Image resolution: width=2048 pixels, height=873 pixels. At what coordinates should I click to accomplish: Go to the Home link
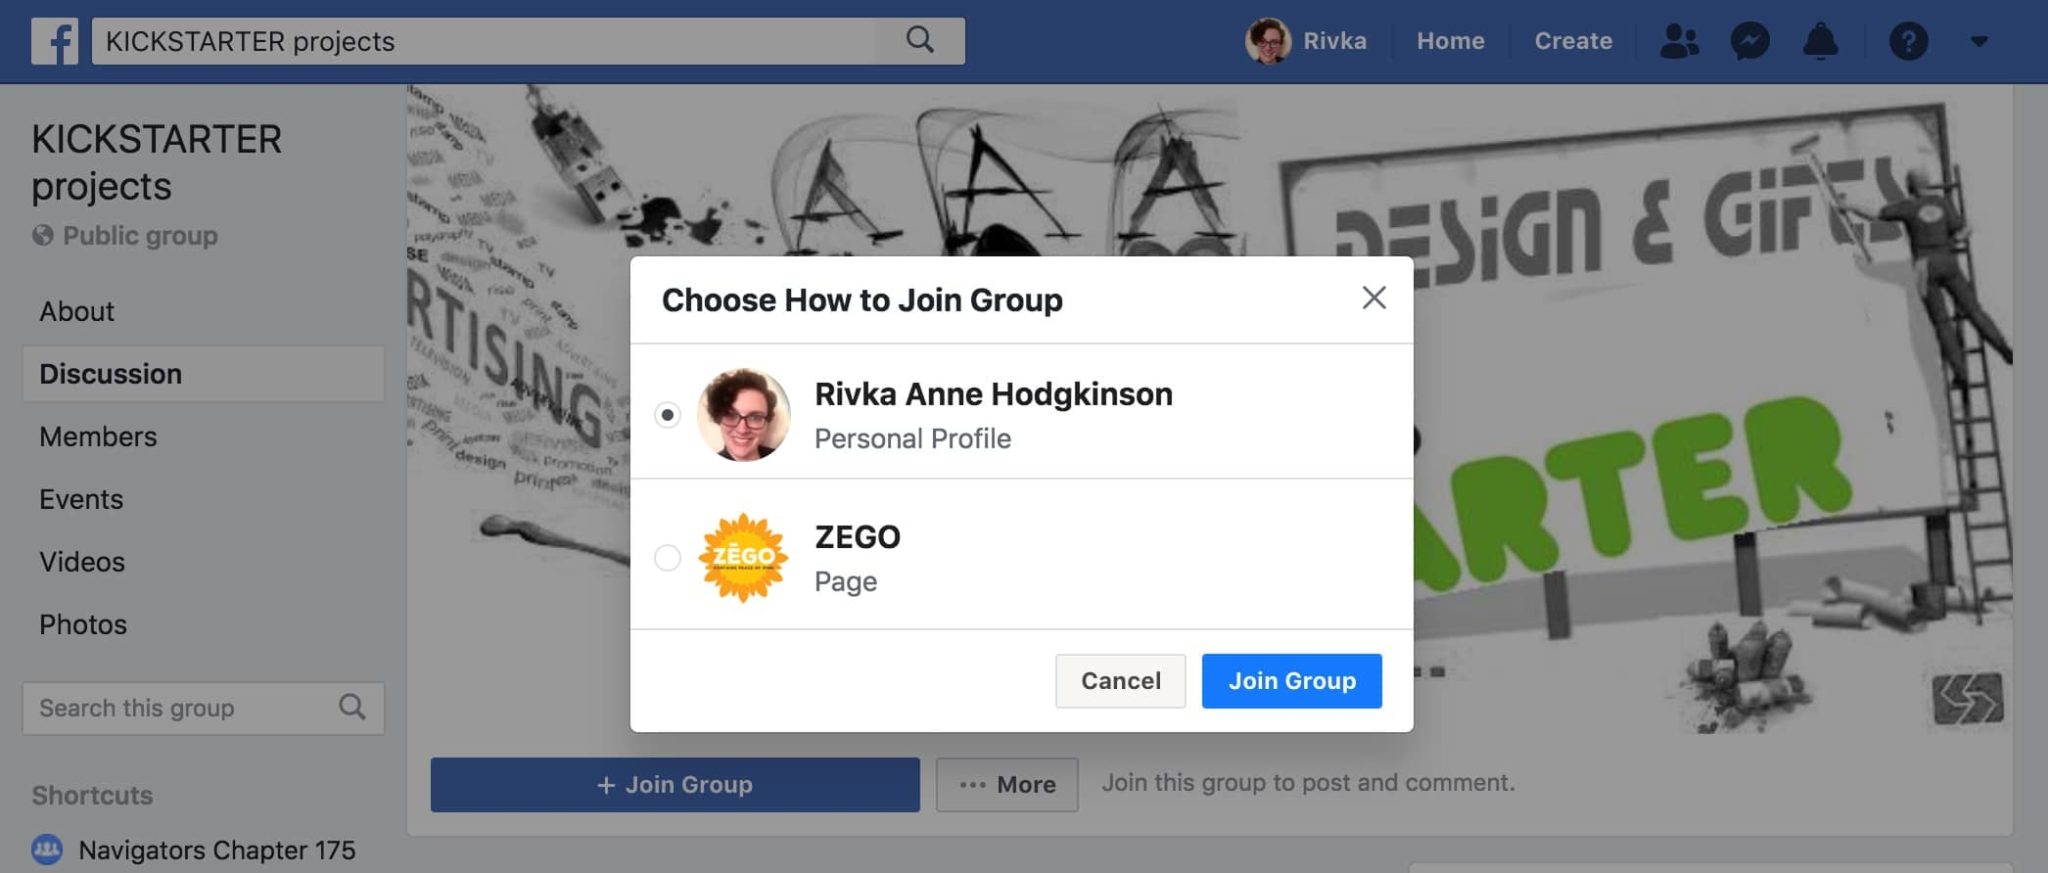point(1450,41)
